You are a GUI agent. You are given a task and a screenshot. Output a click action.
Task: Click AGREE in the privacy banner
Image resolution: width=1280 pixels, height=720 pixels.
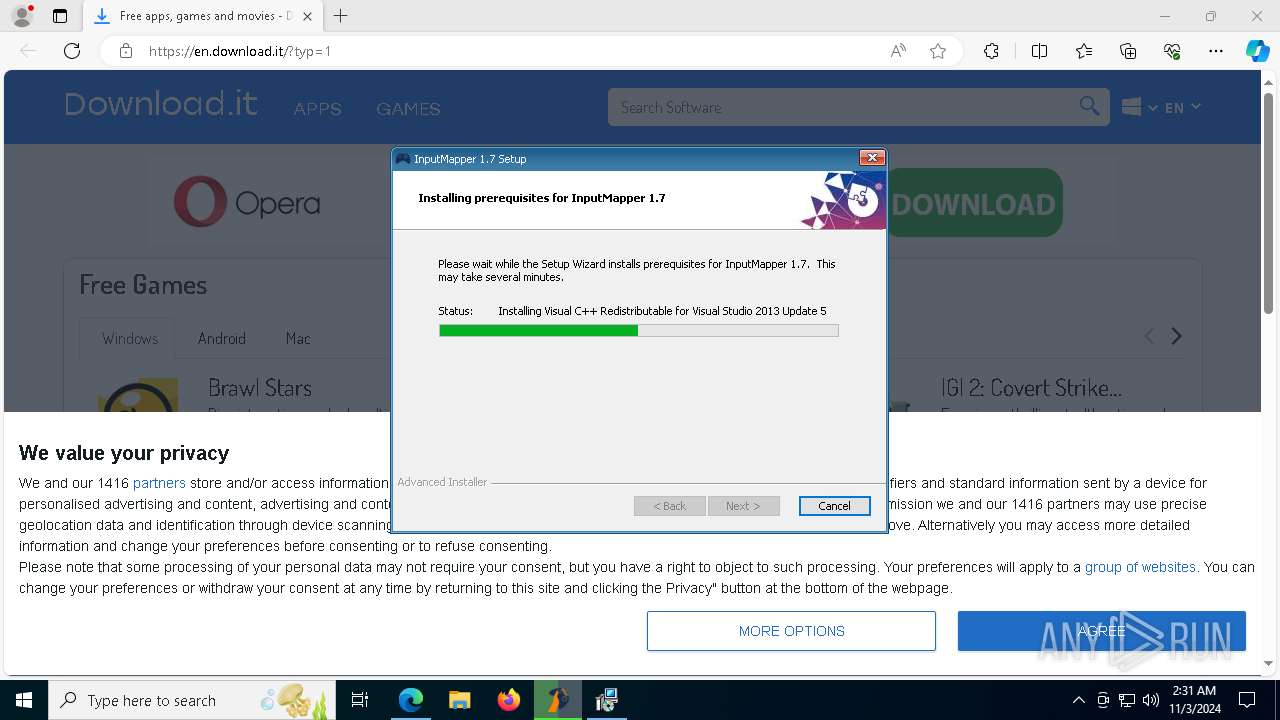point(1101,631)
